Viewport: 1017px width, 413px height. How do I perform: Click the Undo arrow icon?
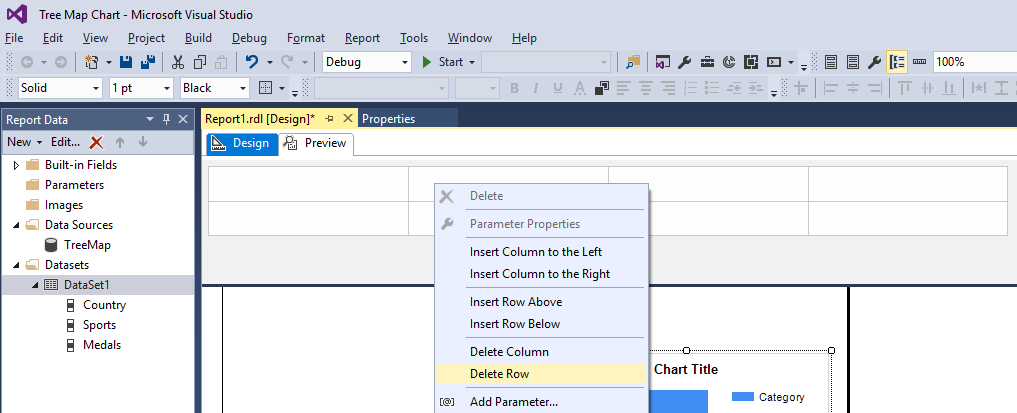tap(252, 62)
